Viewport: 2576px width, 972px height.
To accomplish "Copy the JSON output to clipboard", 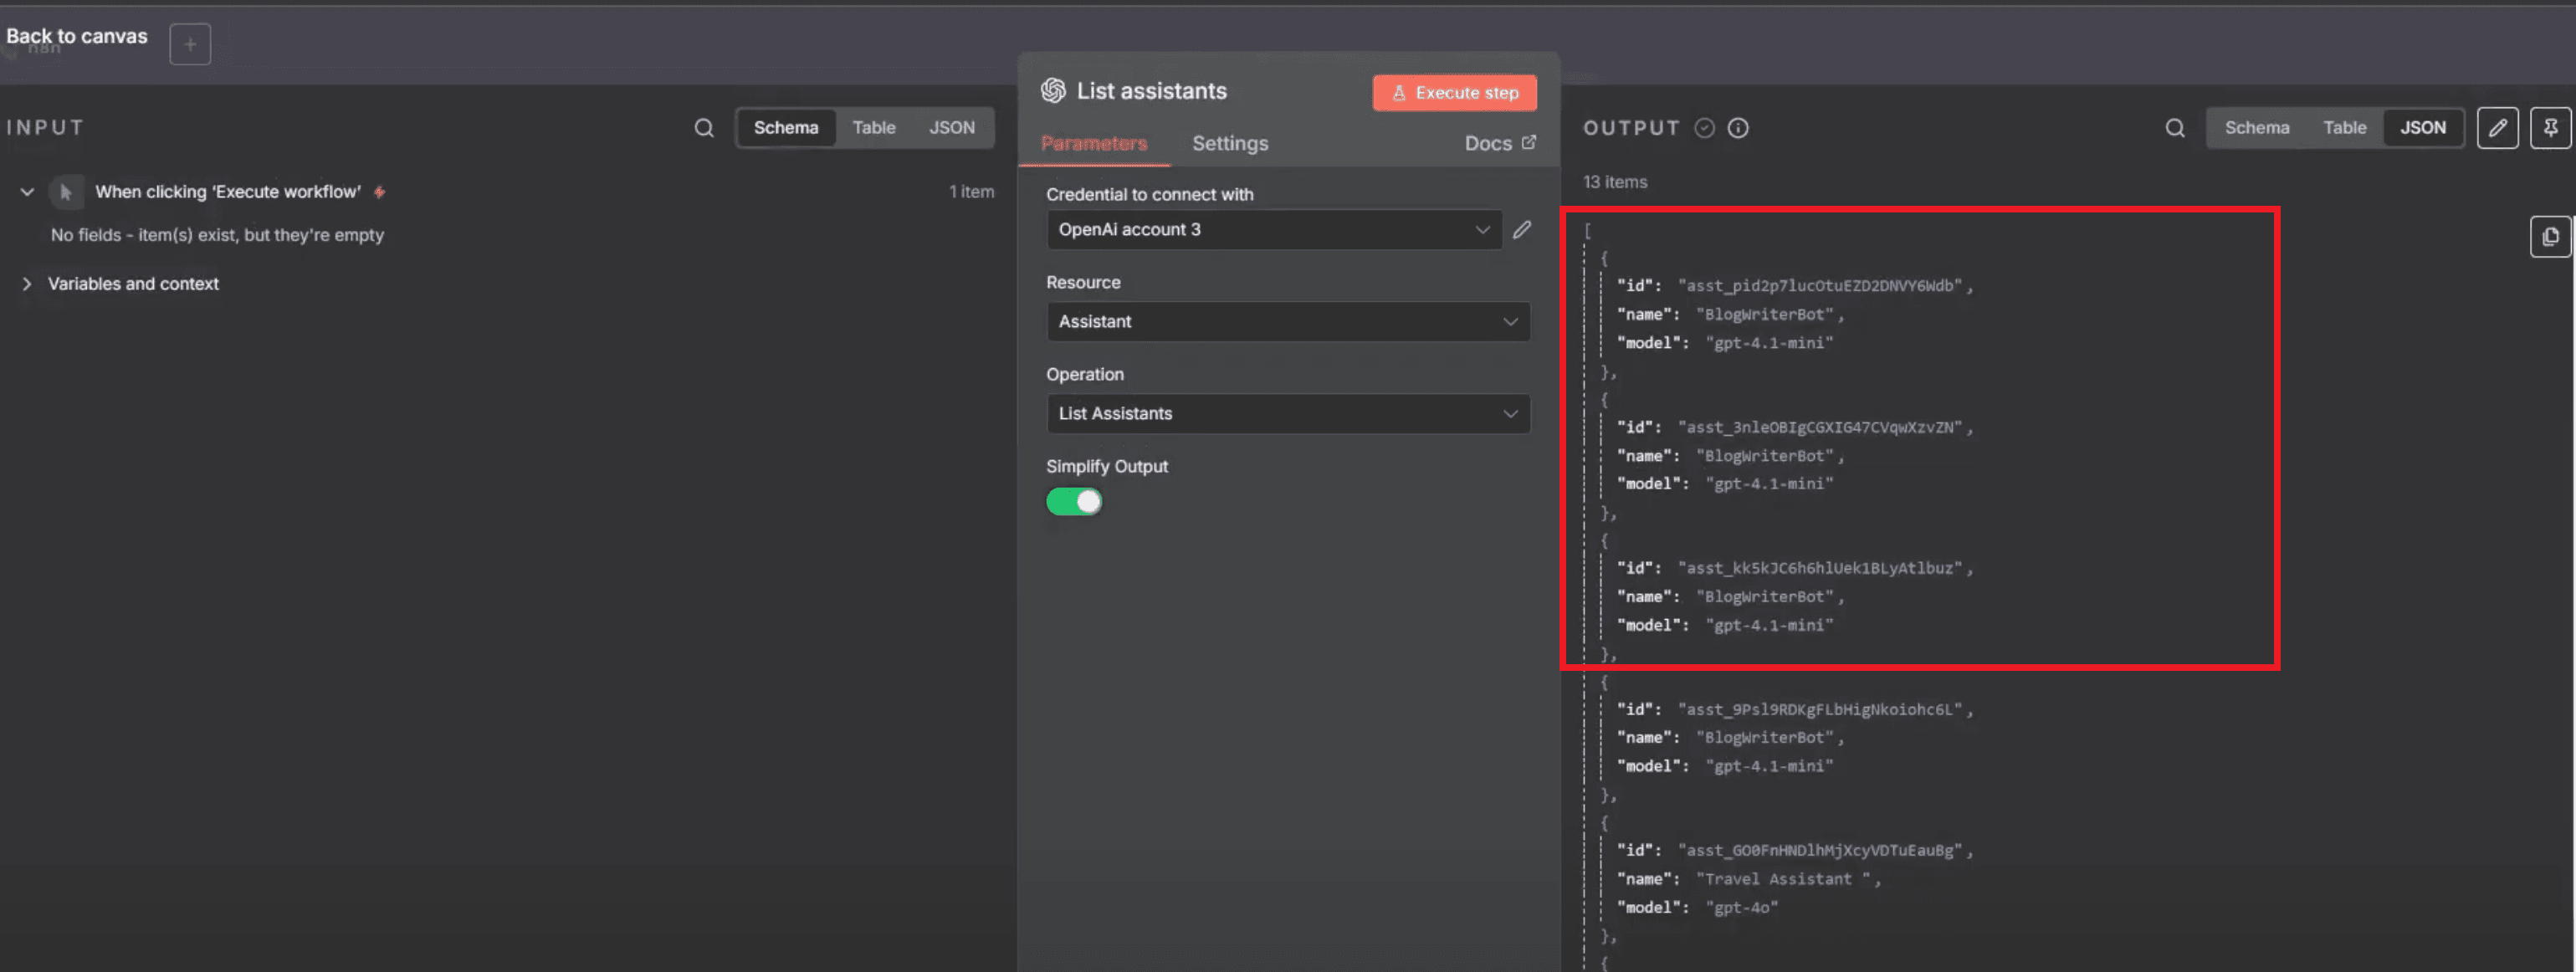I will (x=2549, y=237).
